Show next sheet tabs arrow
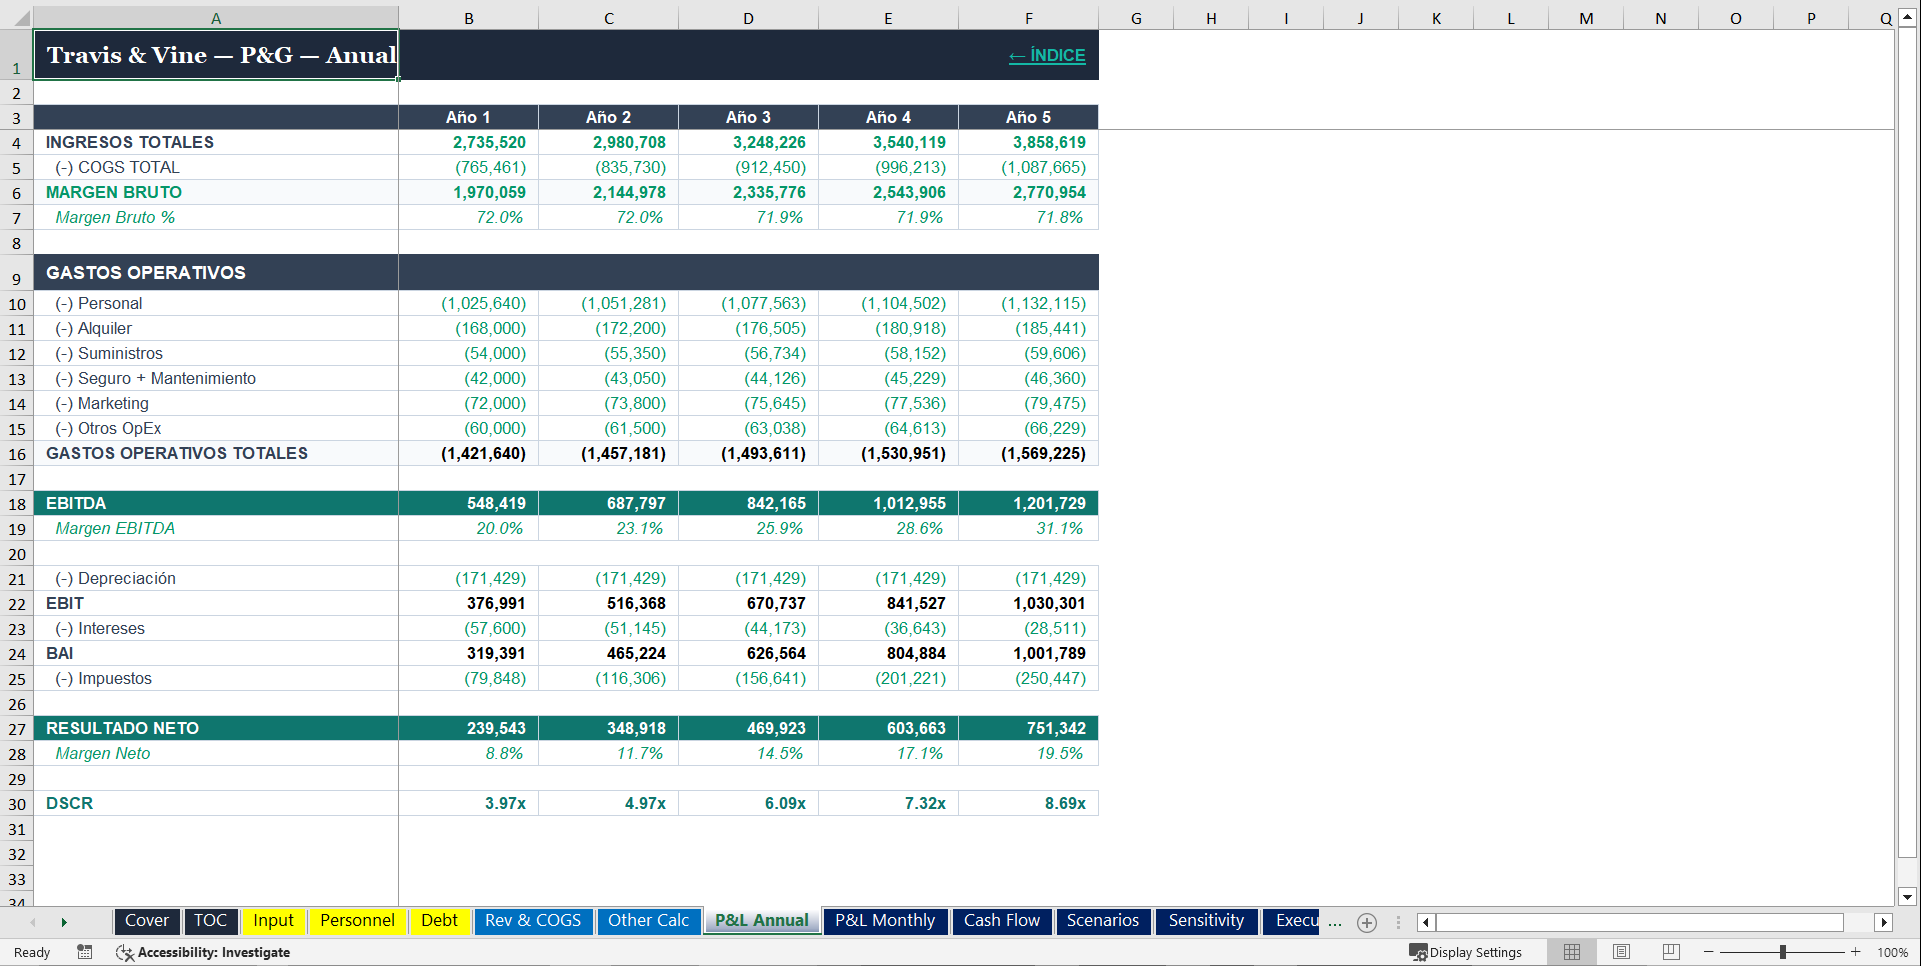The image size is (1921, 966). (x=64, y=922)
